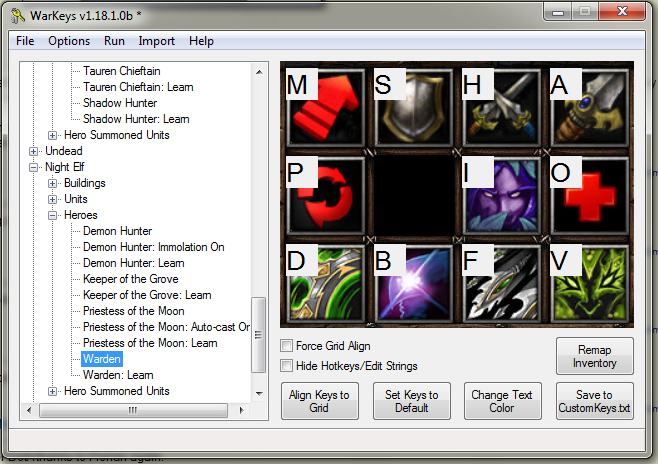Click the tree scroll right arrow
This screenshot has width=658, height=464.
[x=241, y=410]
